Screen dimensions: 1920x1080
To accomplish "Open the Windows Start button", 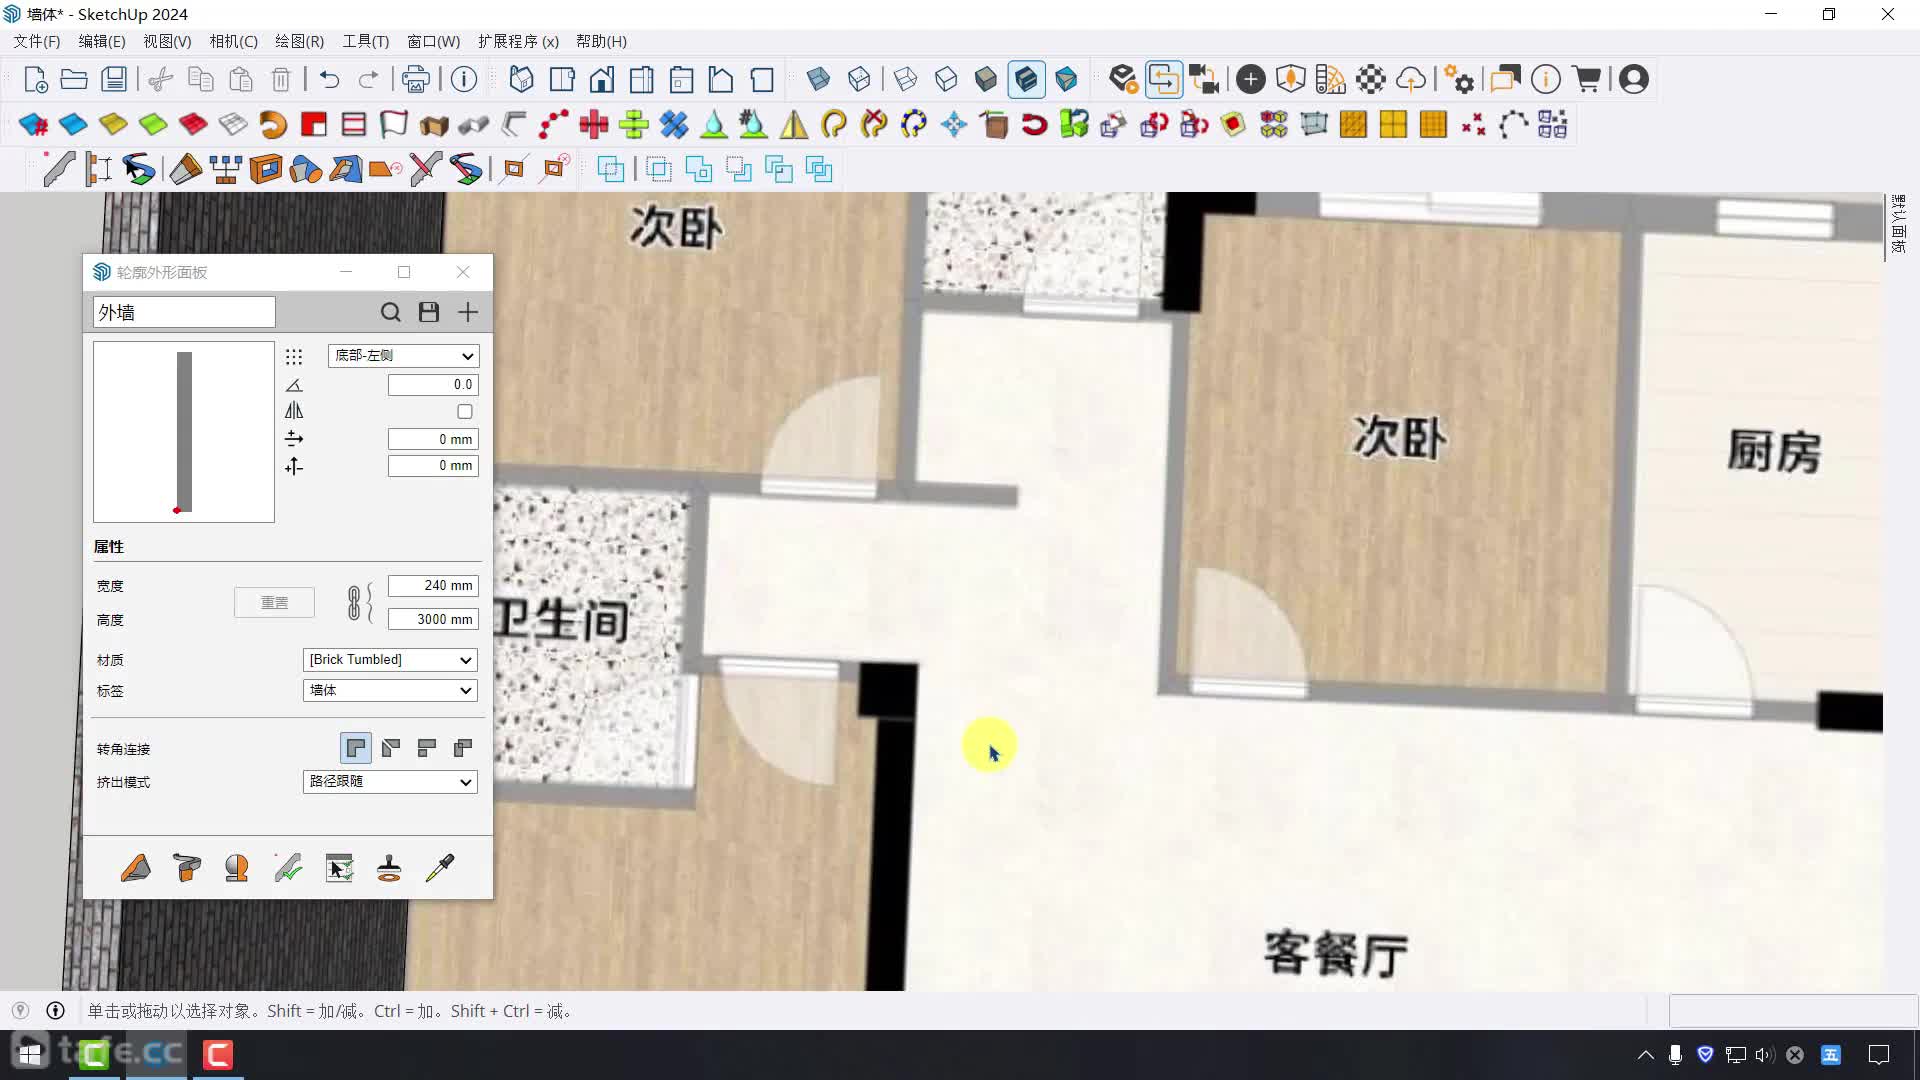I will tap(30, 1054).
